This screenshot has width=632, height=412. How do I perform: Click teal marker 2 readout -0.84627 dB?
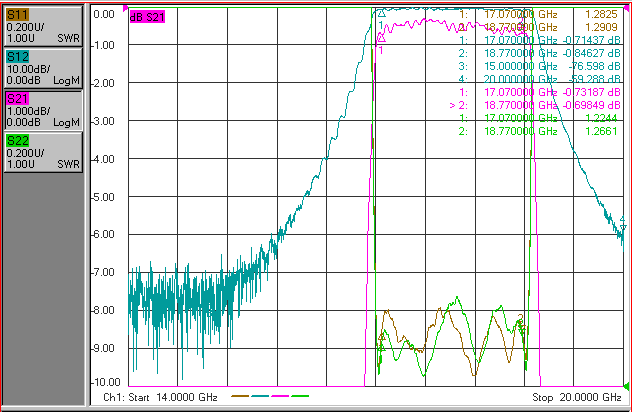point(591,53)
